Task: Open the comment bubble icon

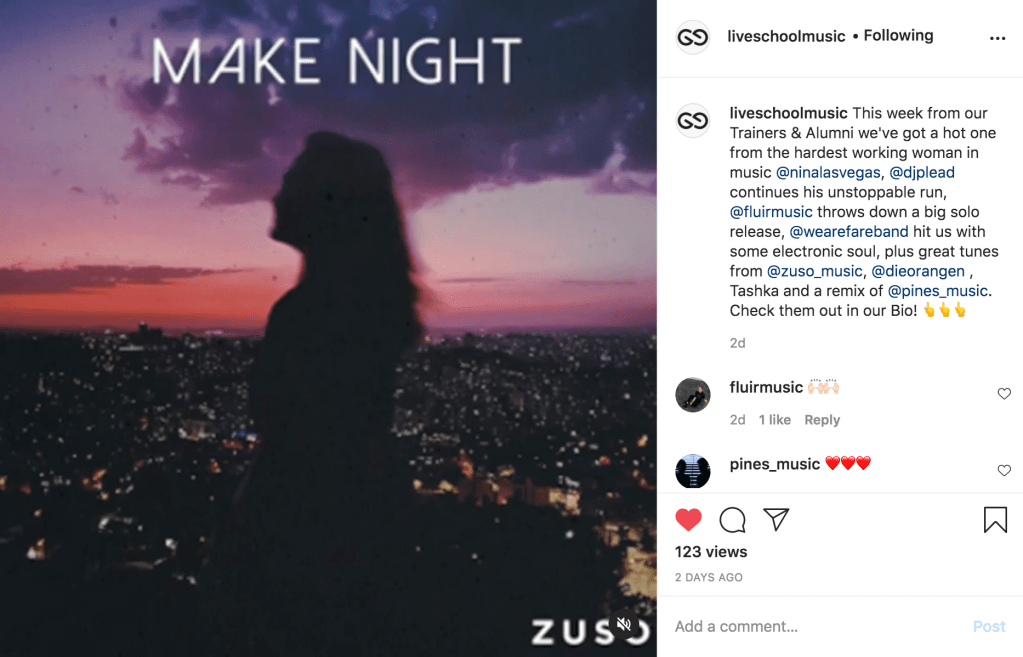Action: pyautogui.click(x=732, y=520)
